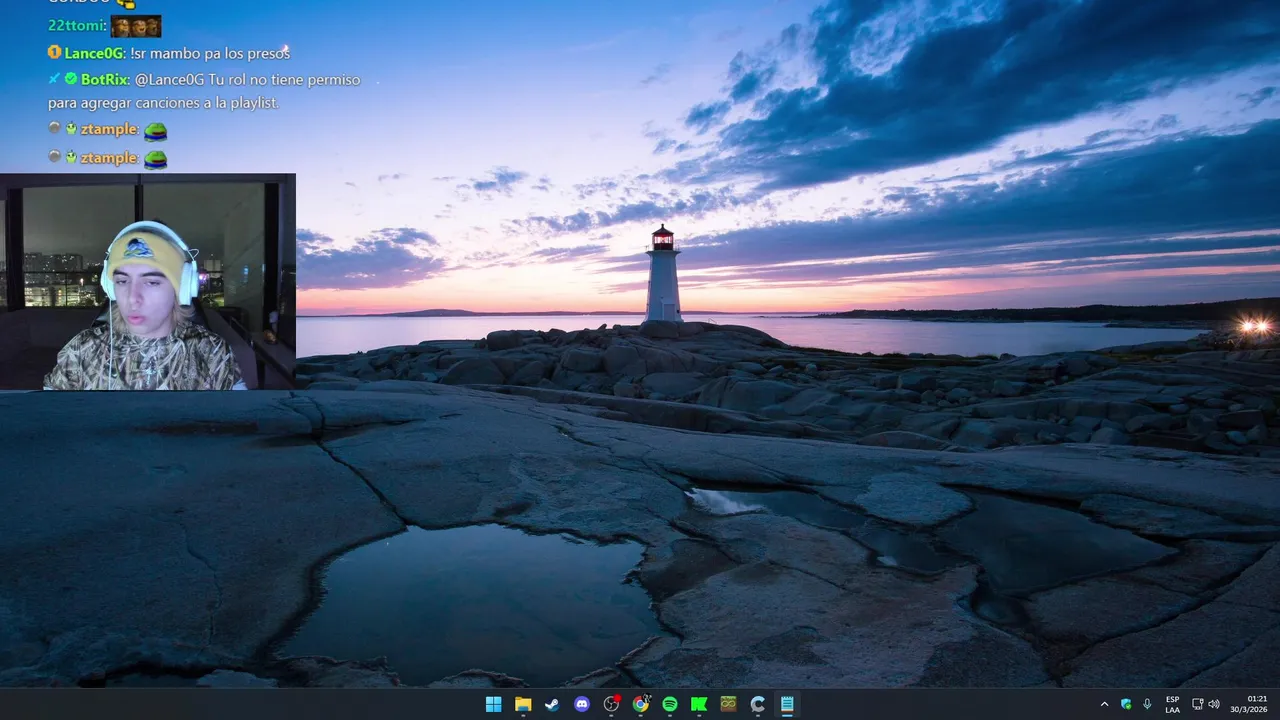Open the network tray icon
Image resolution: width=1280 pixels, height=720 pixels.
pos(1198,704)
